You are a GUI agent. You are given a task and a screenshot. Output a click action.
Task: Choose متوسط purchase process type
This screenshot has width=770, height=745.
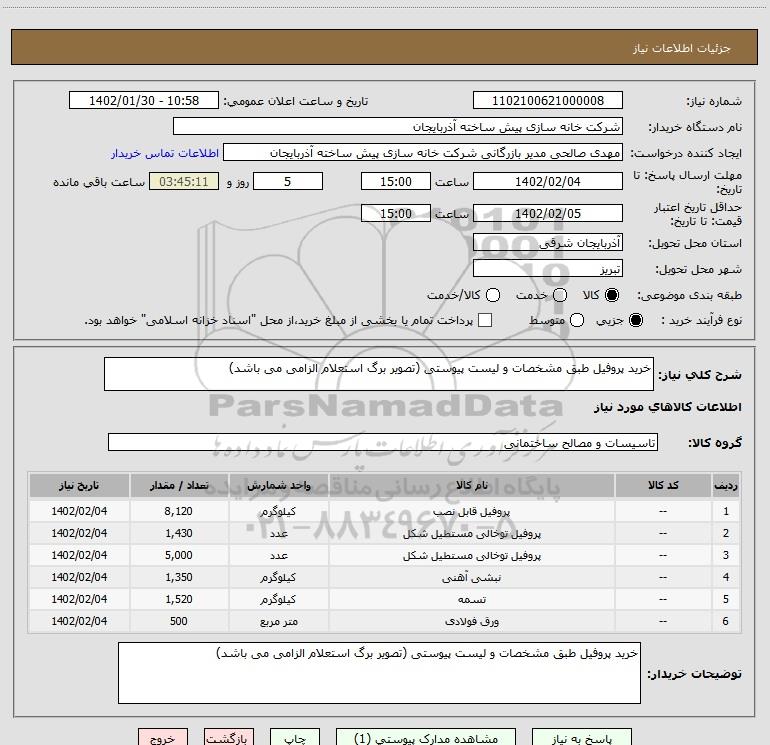click(x=577, y=320)
